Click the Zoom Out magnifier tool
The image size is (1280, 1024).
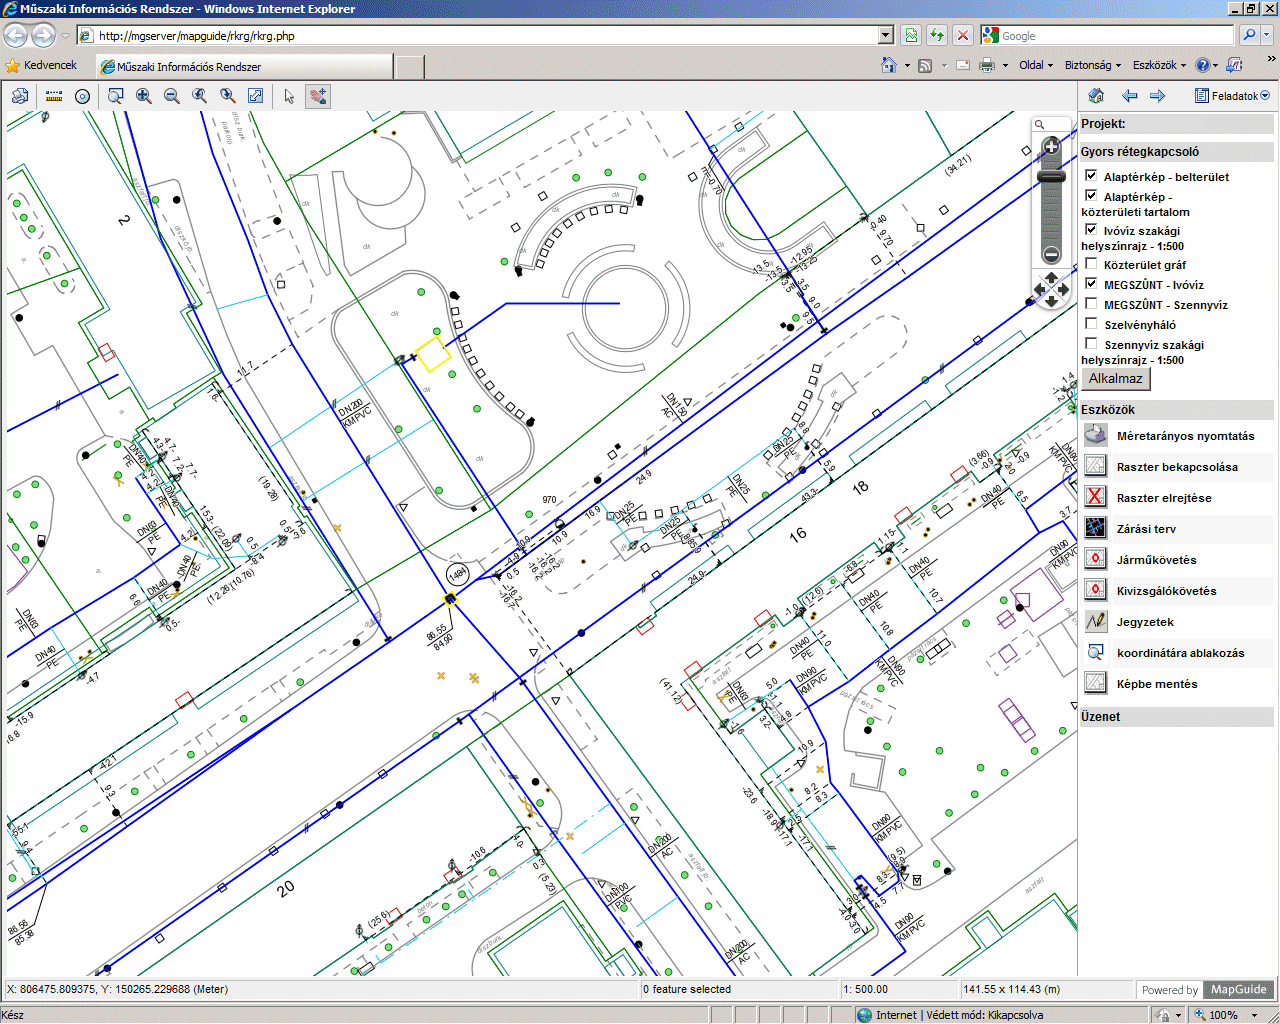coord(172,96)
